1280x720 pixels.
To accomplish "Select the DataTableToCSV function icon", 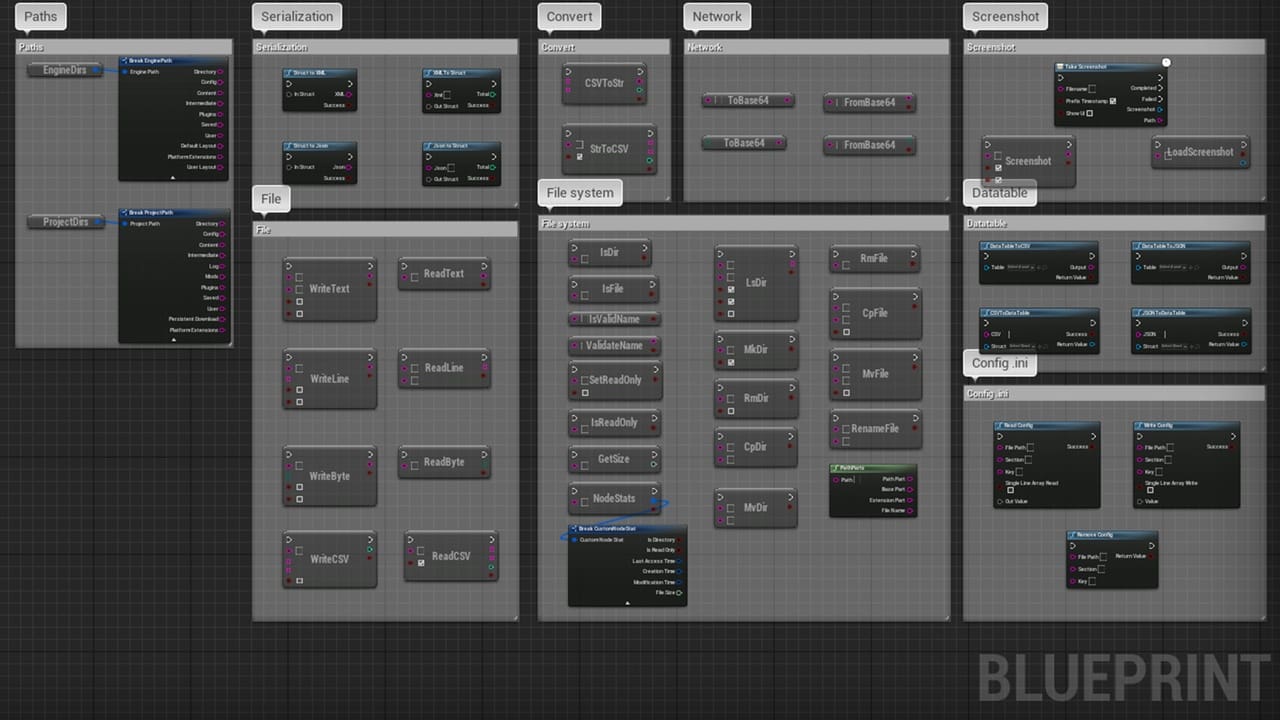I will click(987, 245).
